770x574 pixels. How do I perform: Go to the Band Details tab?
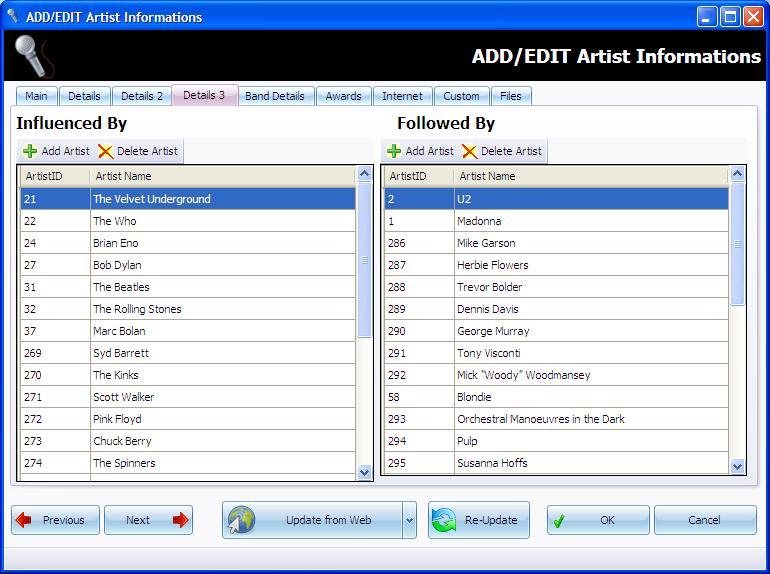coord(275,96)
